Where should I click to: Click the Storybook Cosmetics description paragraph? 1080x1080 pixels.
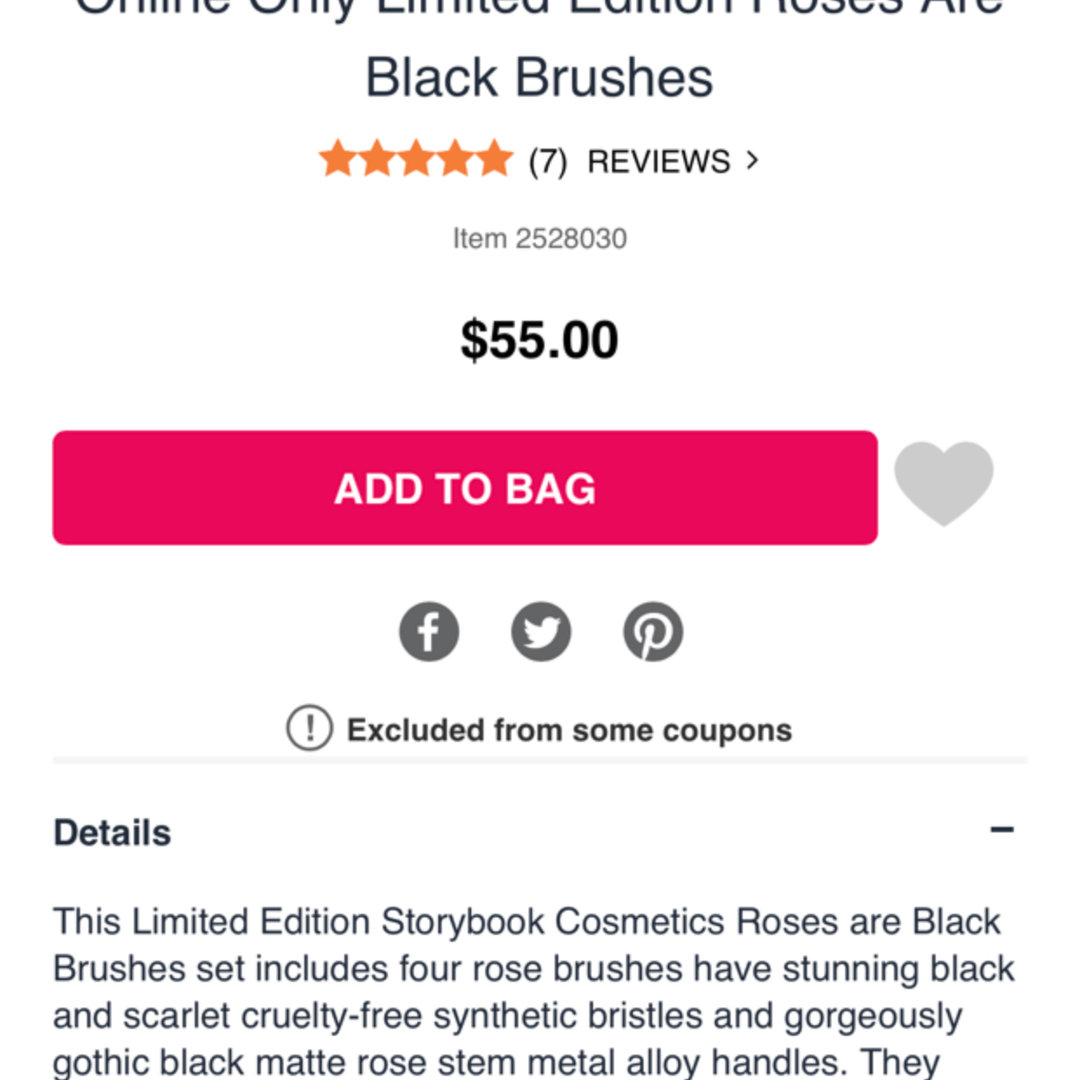click(x=533, y=992)
